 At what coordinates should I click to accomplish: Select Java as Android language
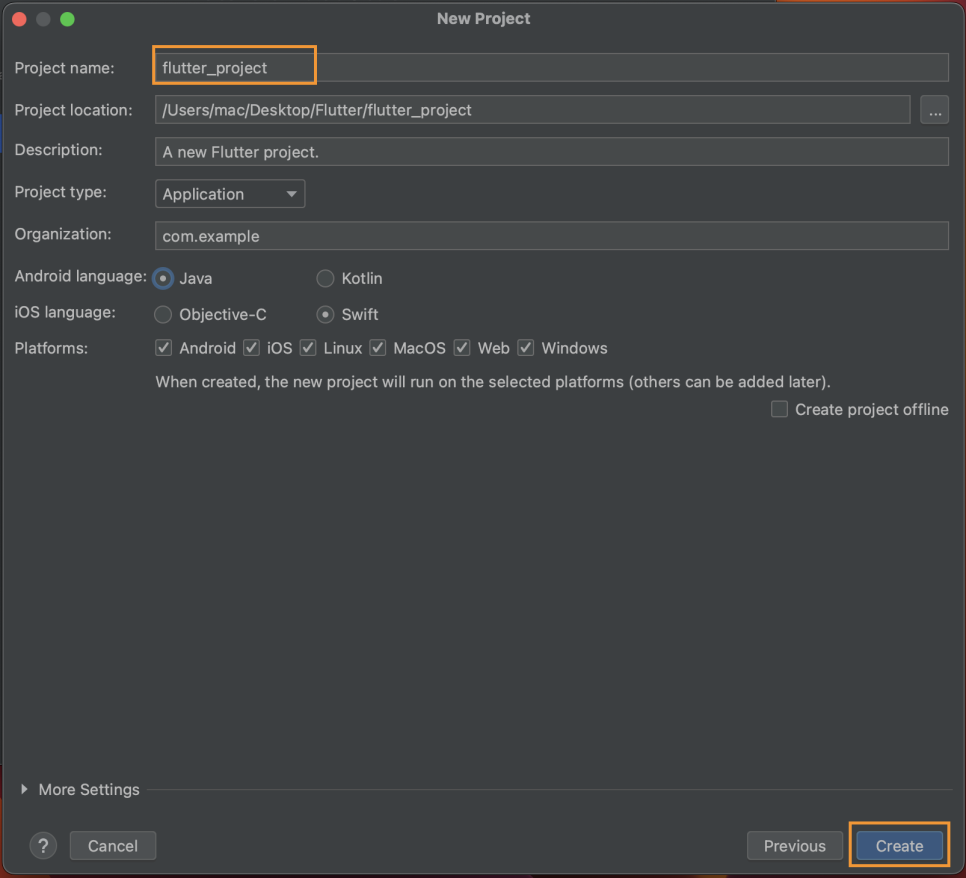(163, 278)
